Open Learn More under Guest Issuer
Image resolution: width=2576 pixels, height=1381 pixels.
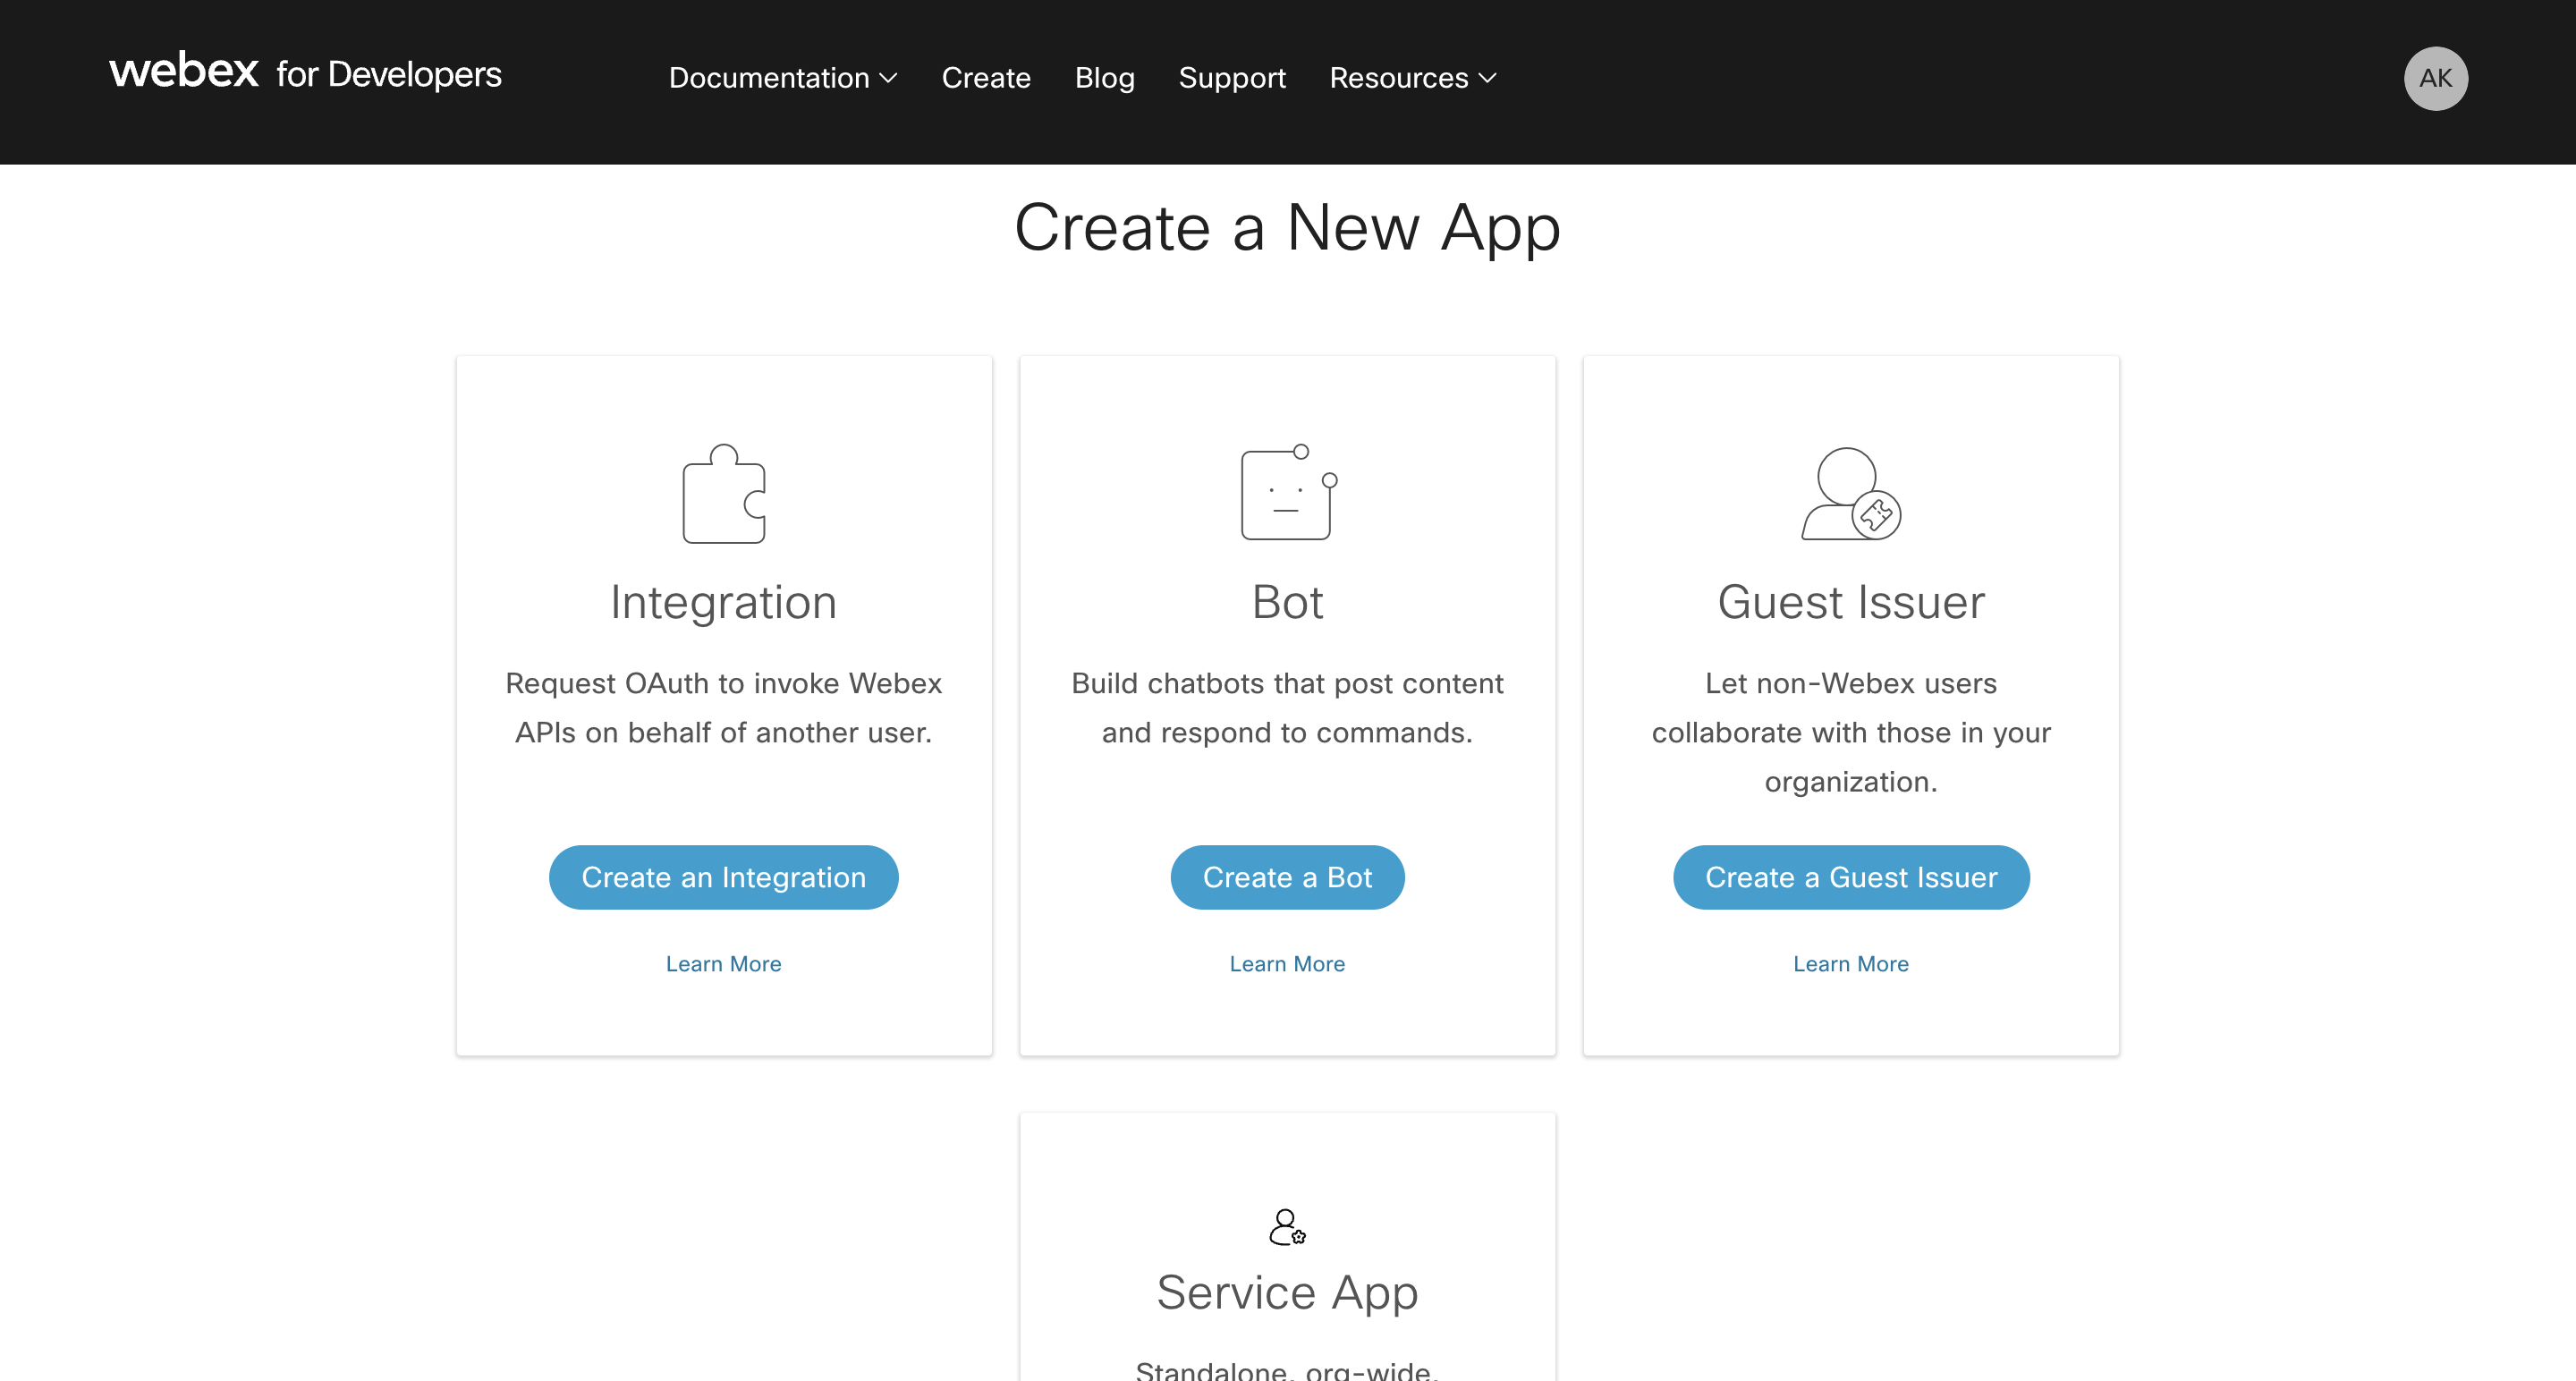click(x=1850, y=963)
